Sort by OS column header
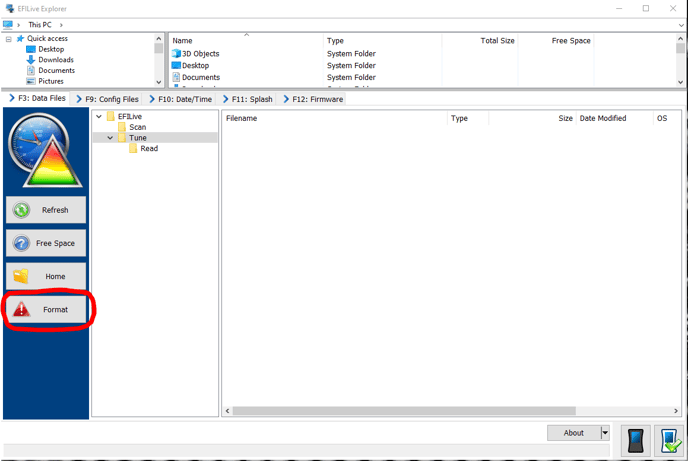The width and height of the screenshot is (688, 461). point(667,118)
